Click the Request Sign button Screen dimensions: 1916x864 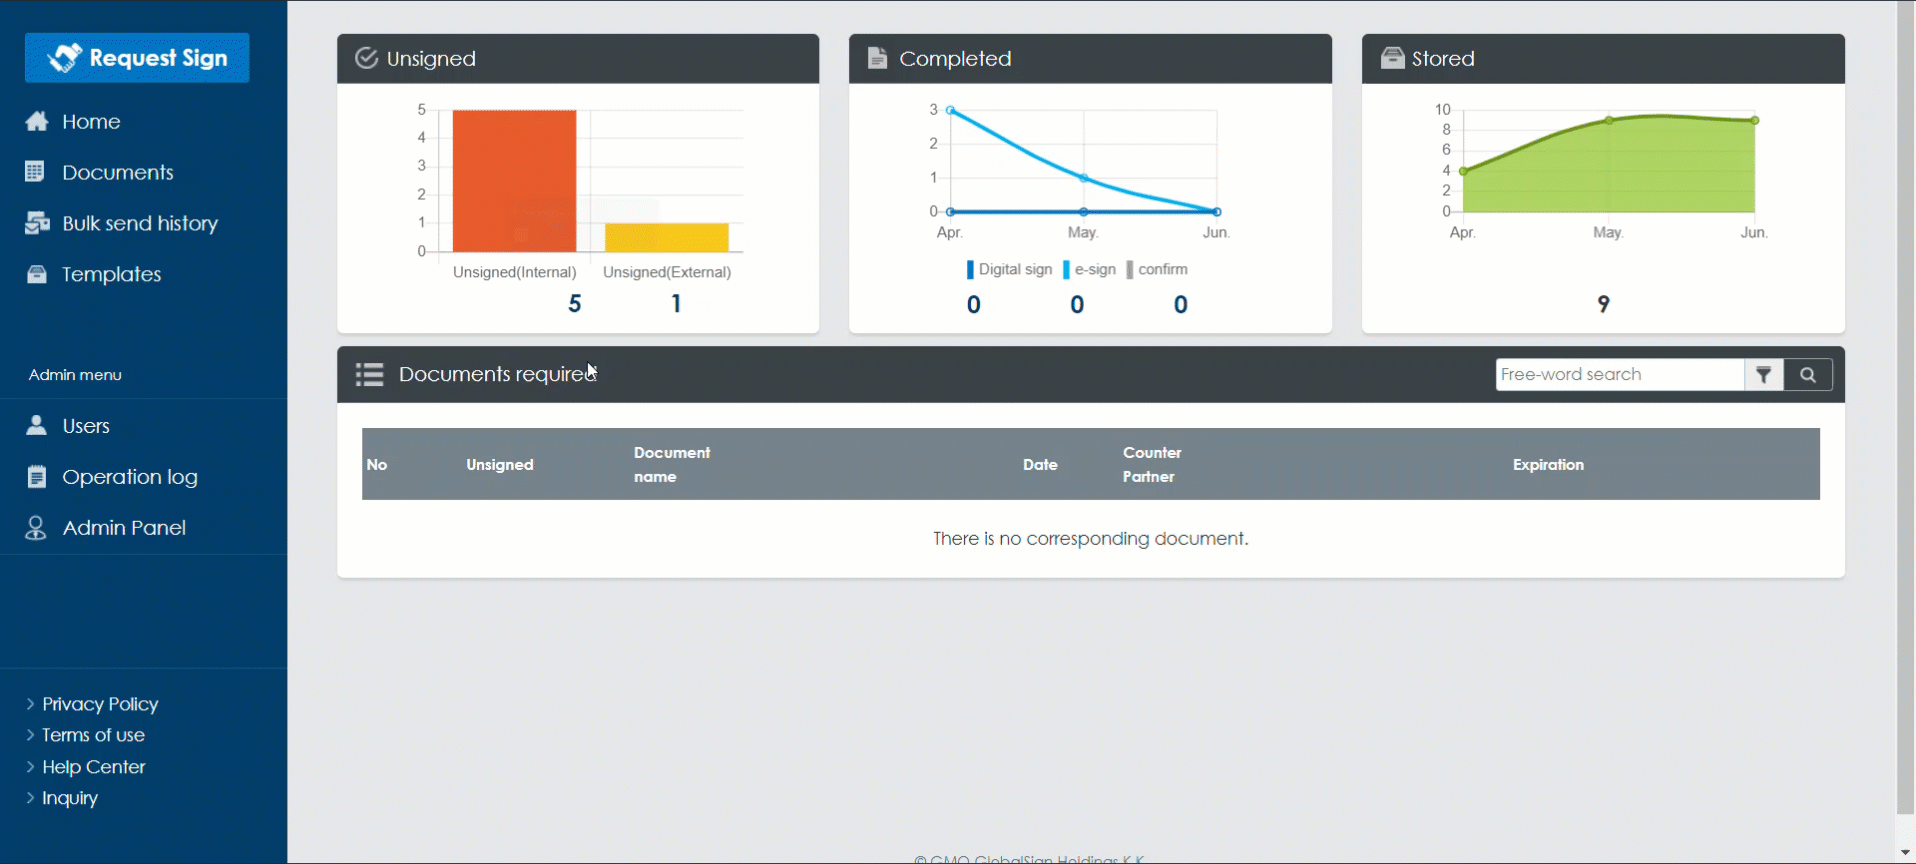click(x=137, y=58)
